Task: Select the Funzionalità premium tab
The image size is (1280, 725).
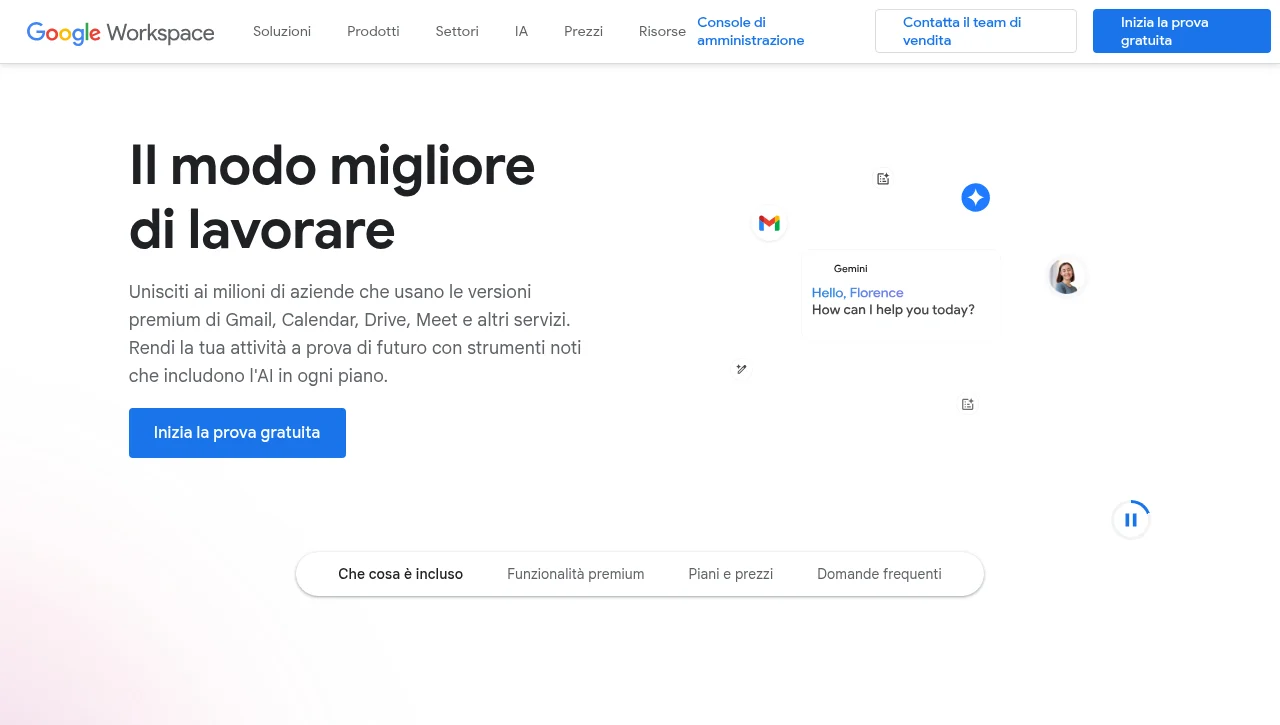Action: pos(575,574)
